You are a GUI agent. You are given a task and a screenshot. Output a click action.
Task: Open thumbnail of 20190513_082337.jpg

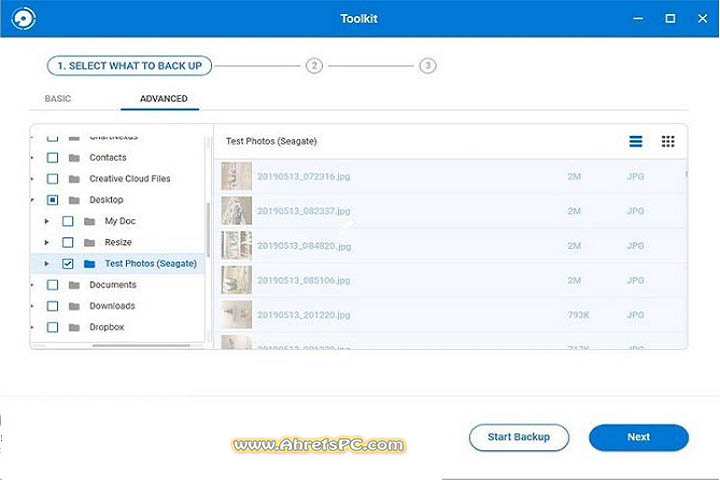(x=236, y=210)
